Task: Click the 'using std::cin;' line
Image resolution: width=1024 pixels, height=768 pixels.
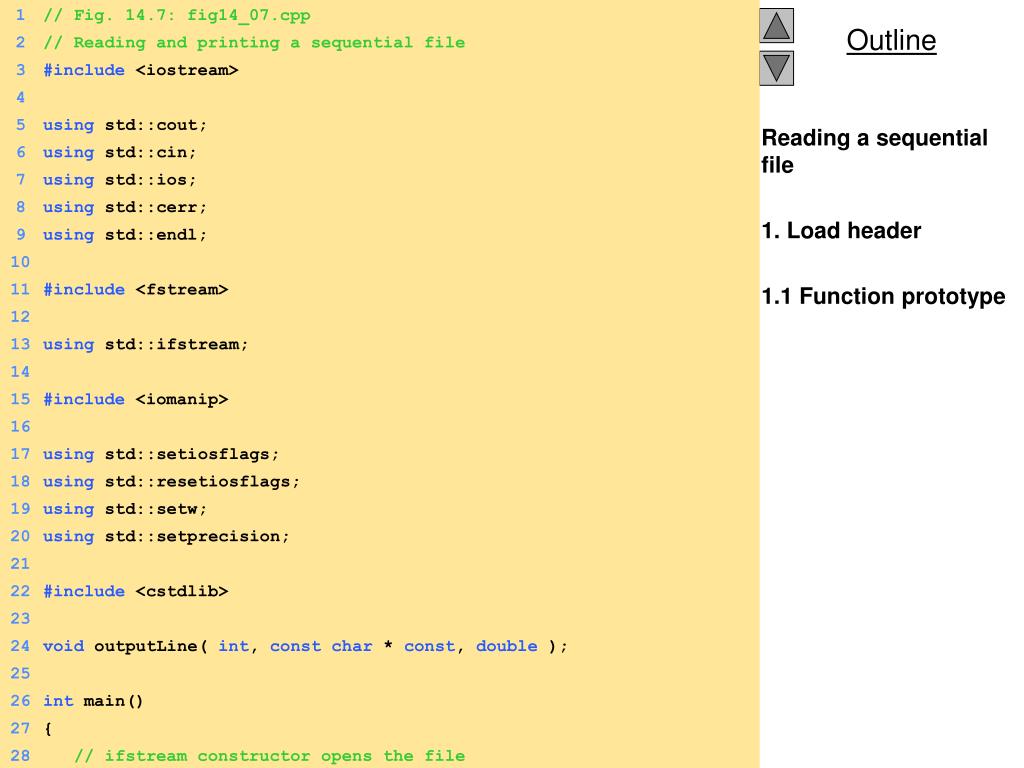Action: click(120, 152)
